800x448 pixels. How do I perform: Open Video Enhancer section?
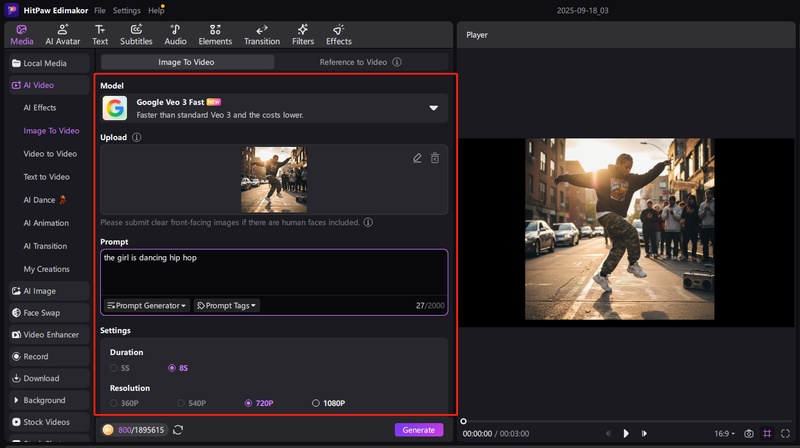click(49, 335)
